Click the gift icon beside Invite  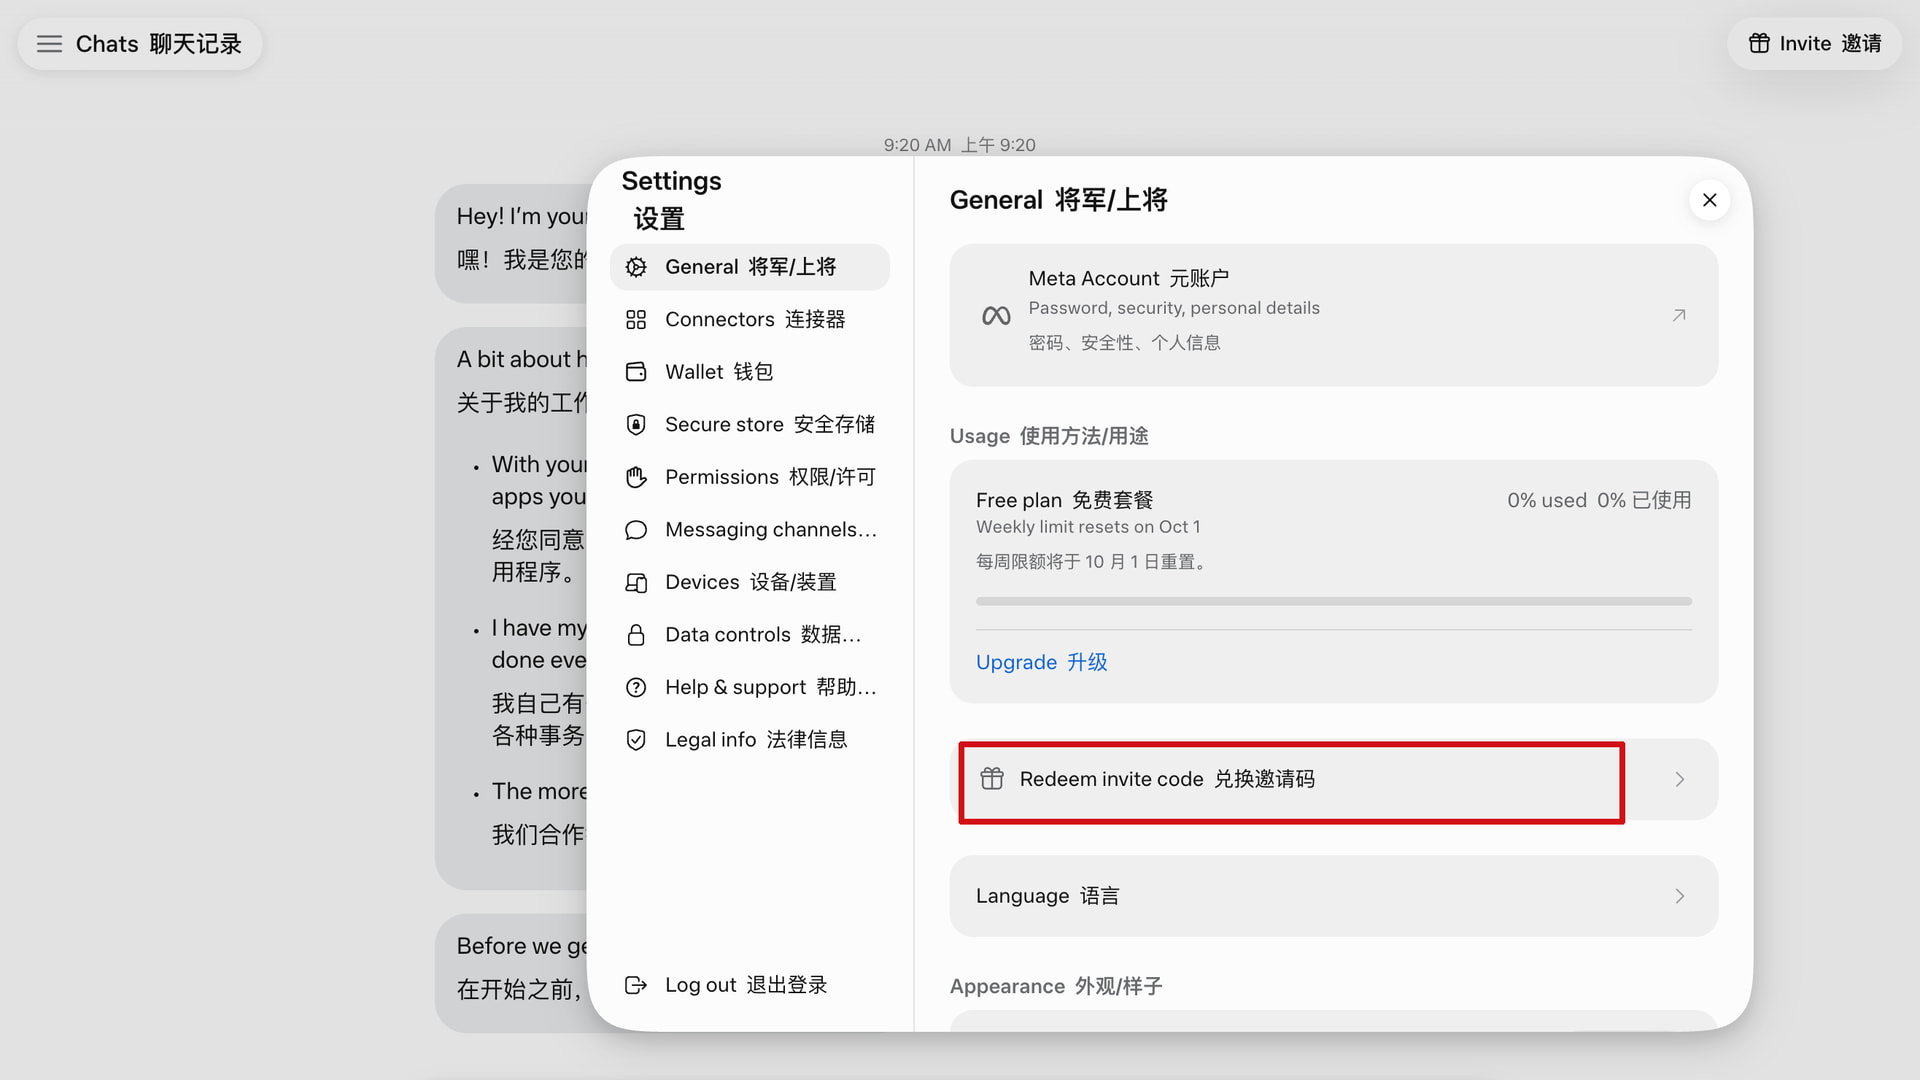point(1759,43)
